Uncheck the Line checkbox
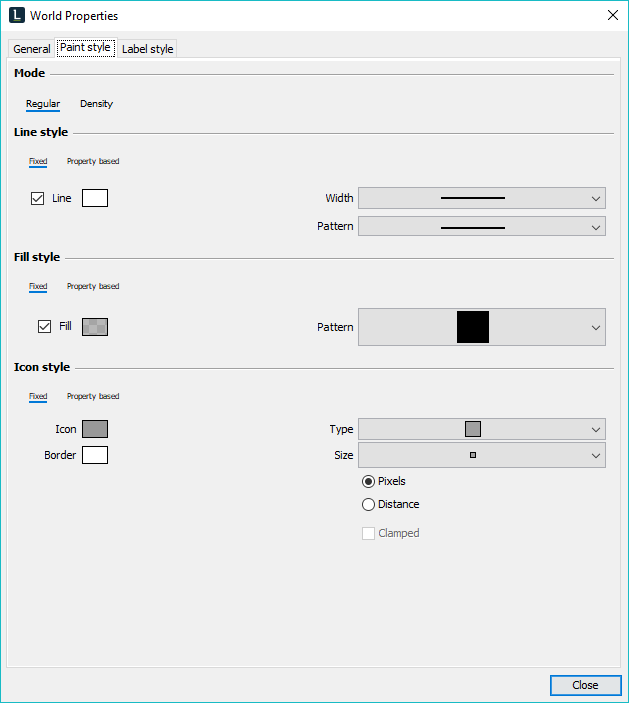629x703 pixels. tap(38, 198)
